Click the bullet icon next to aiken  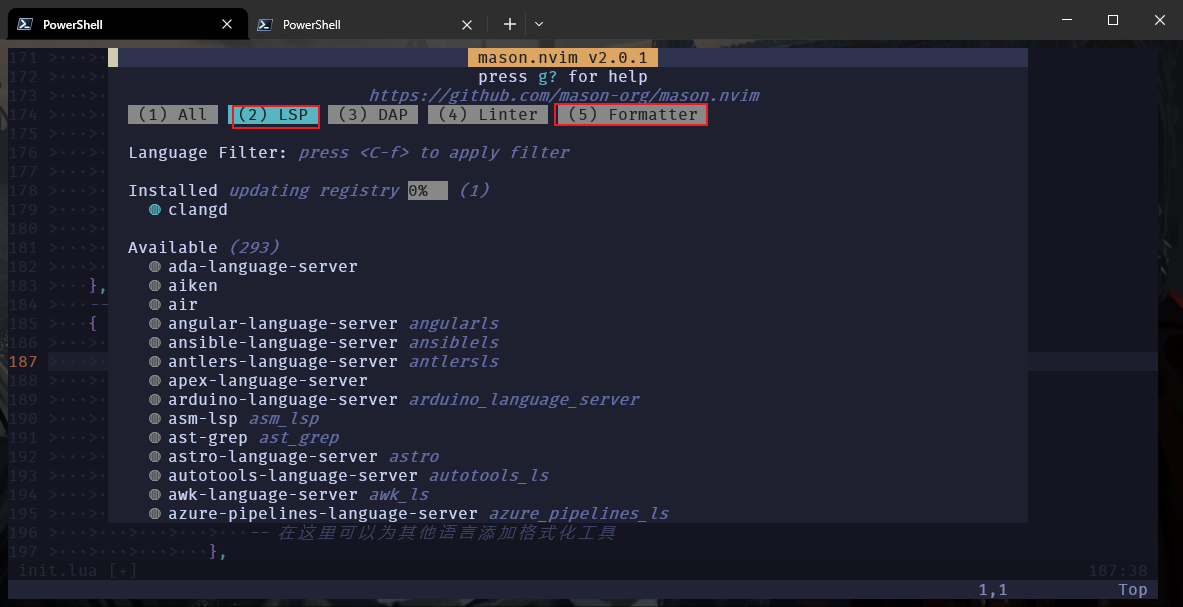(x=155, y=286)
